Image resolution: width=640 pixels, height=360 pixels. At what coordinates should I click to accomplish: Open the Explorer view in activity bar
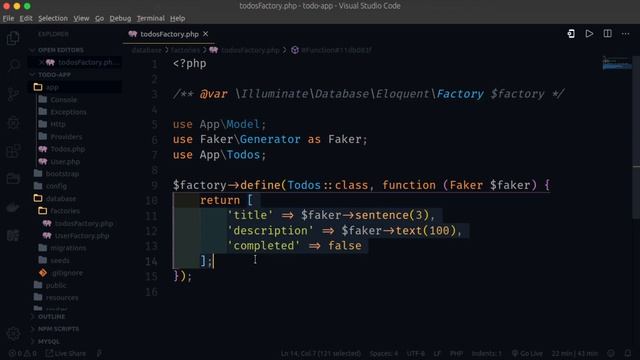13,38
